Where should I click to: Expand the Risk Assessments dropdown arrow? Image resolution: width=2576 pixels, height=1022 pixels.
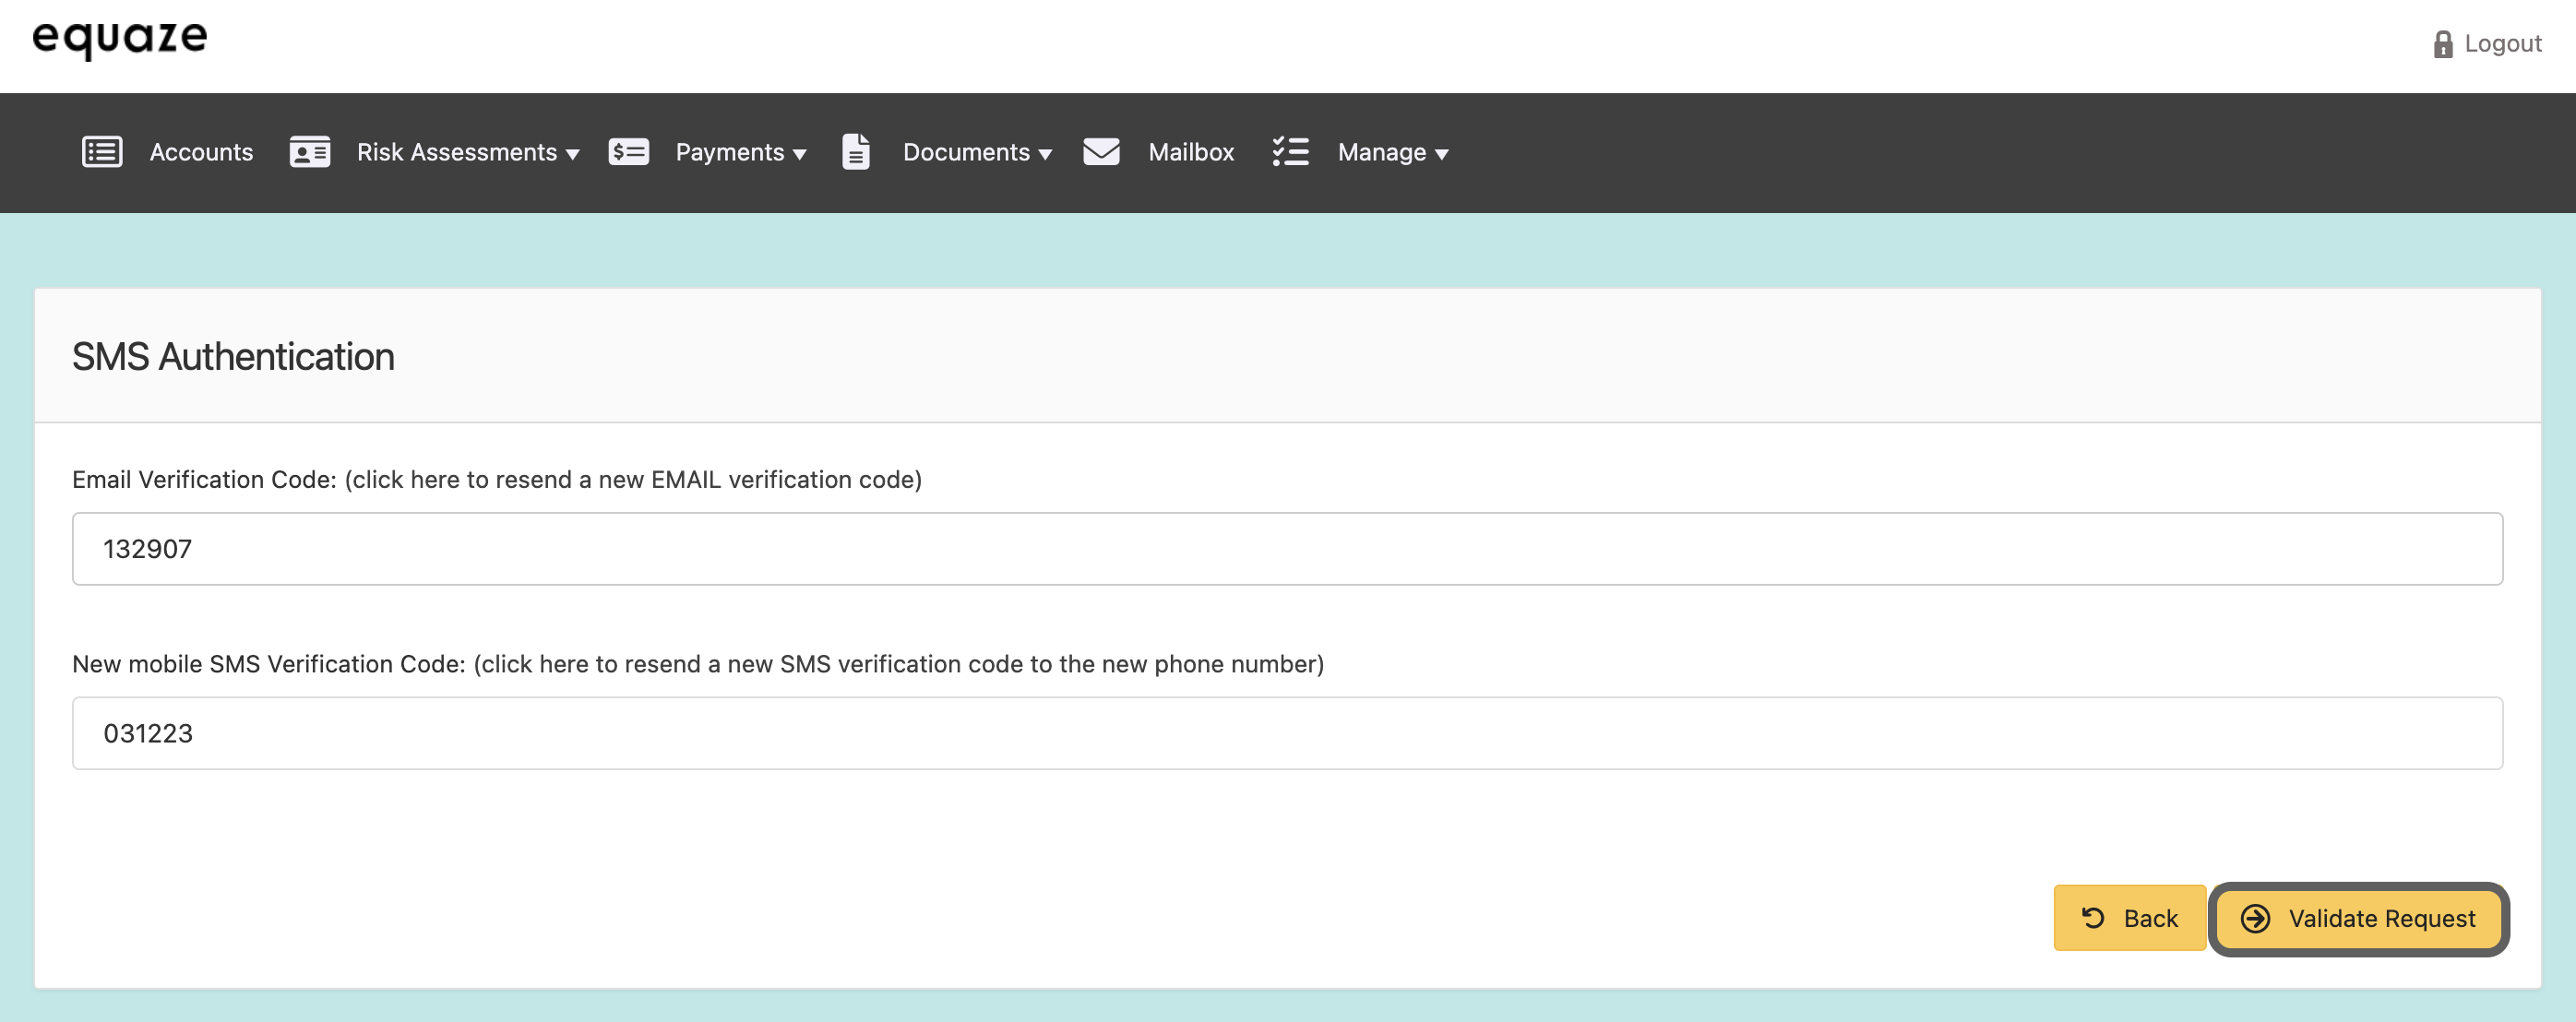pos(573,154)
